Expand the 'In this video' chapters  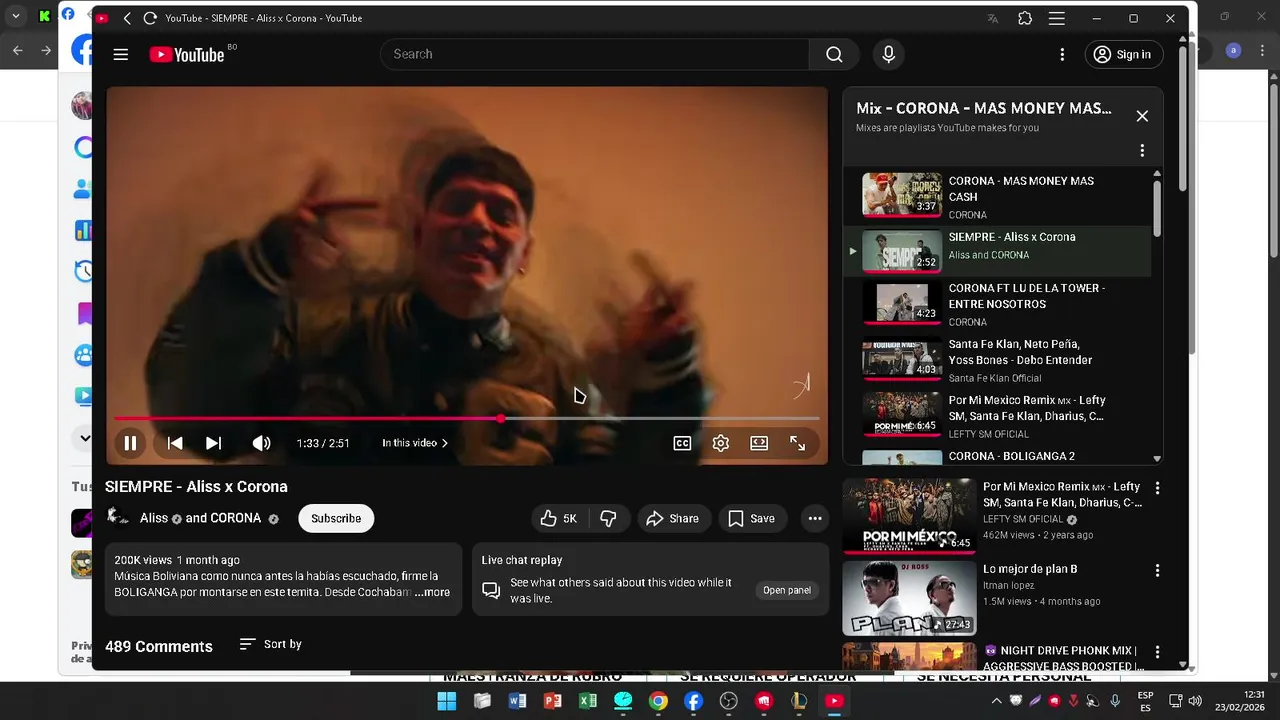[x=415, y=443]
